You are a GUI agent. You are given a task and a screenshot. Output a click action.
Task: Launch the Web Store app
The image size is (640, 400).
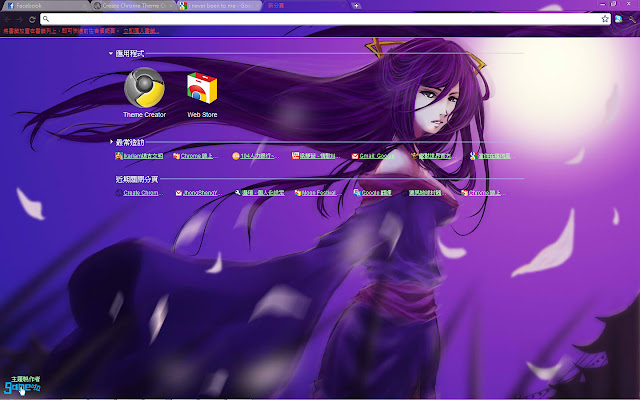pyautogui.click(x=202, y=88)
